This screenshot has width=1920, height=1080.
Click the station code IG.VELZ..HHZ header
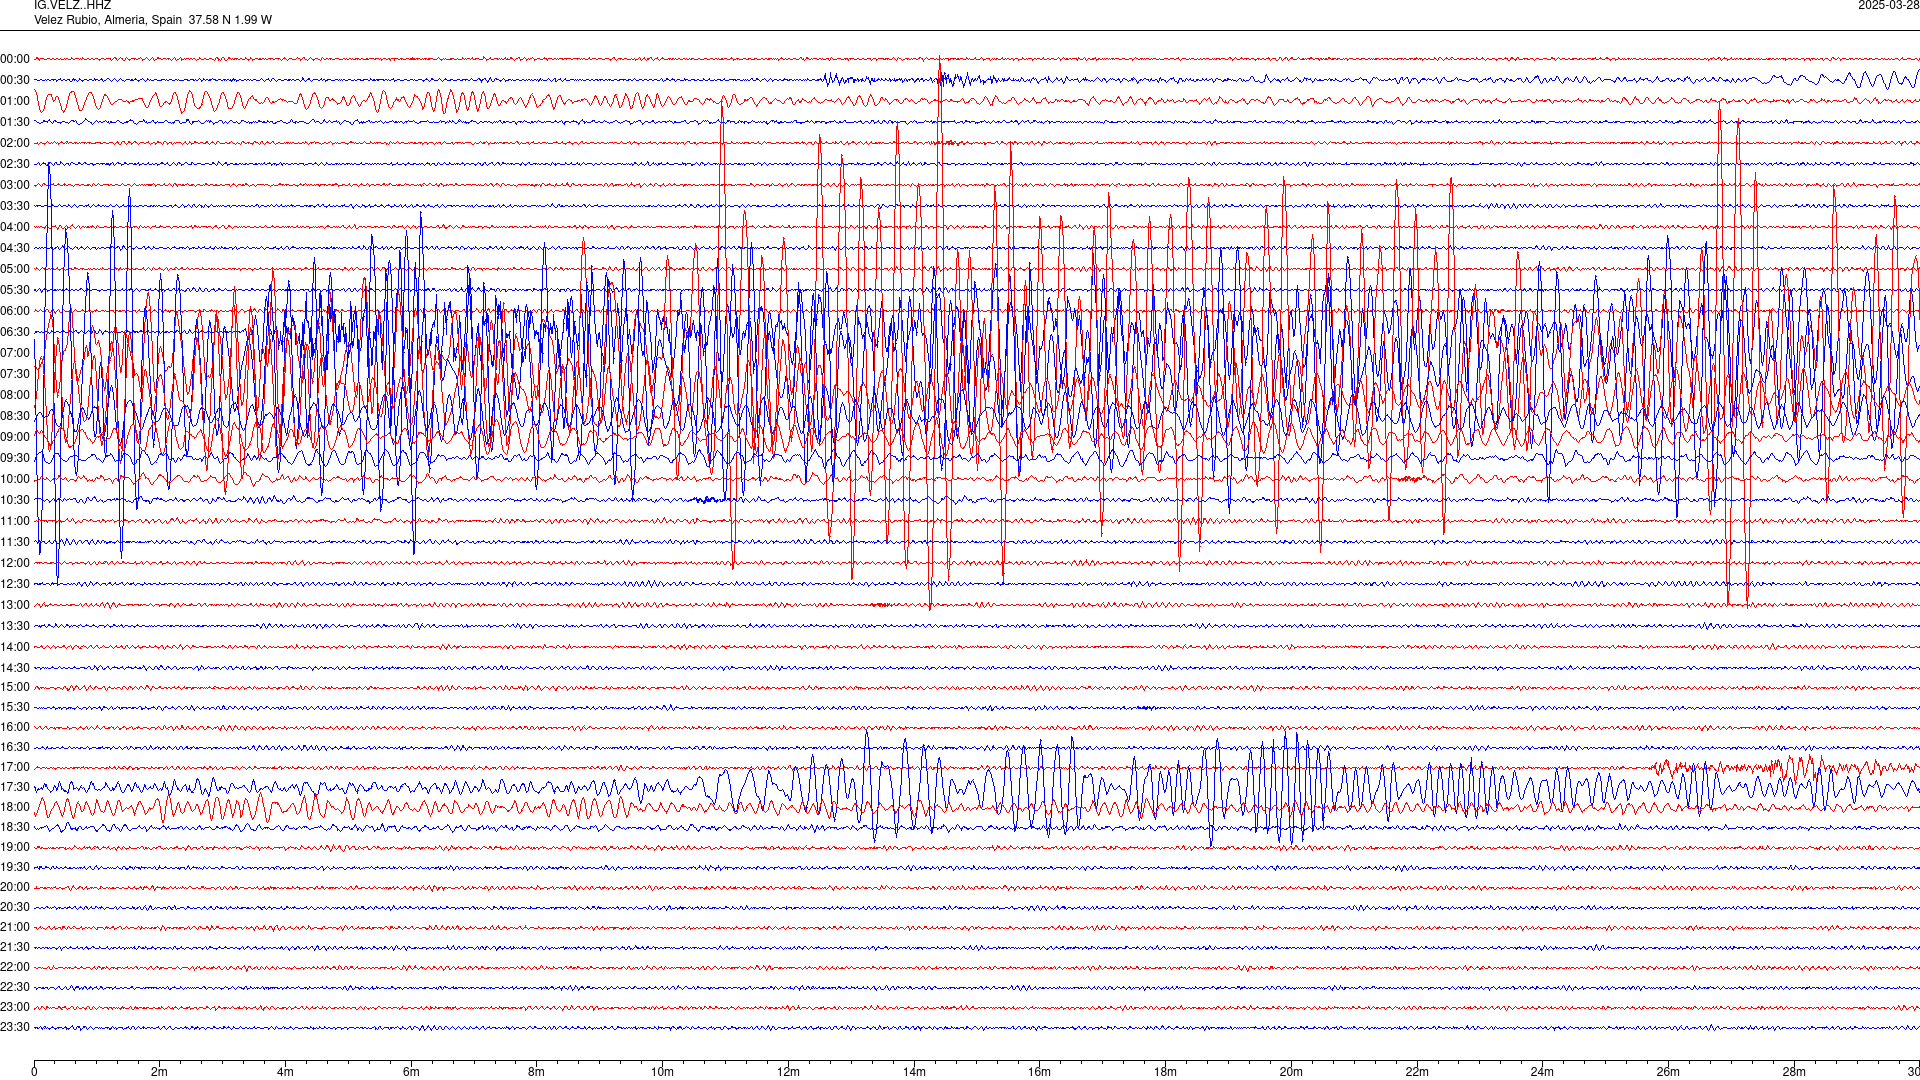72,5
